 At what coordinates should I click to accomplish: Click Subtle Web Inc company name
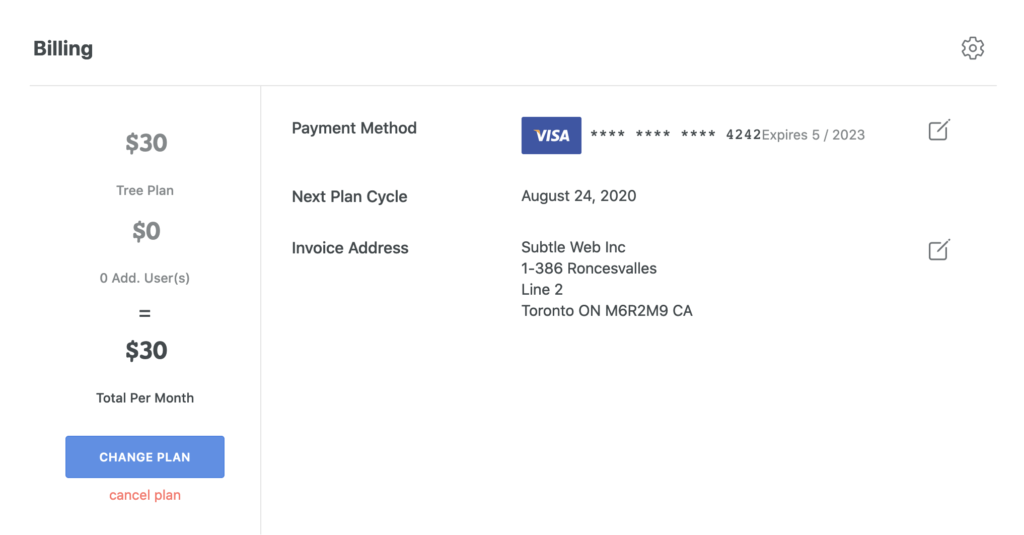click(x=573, y=248)
